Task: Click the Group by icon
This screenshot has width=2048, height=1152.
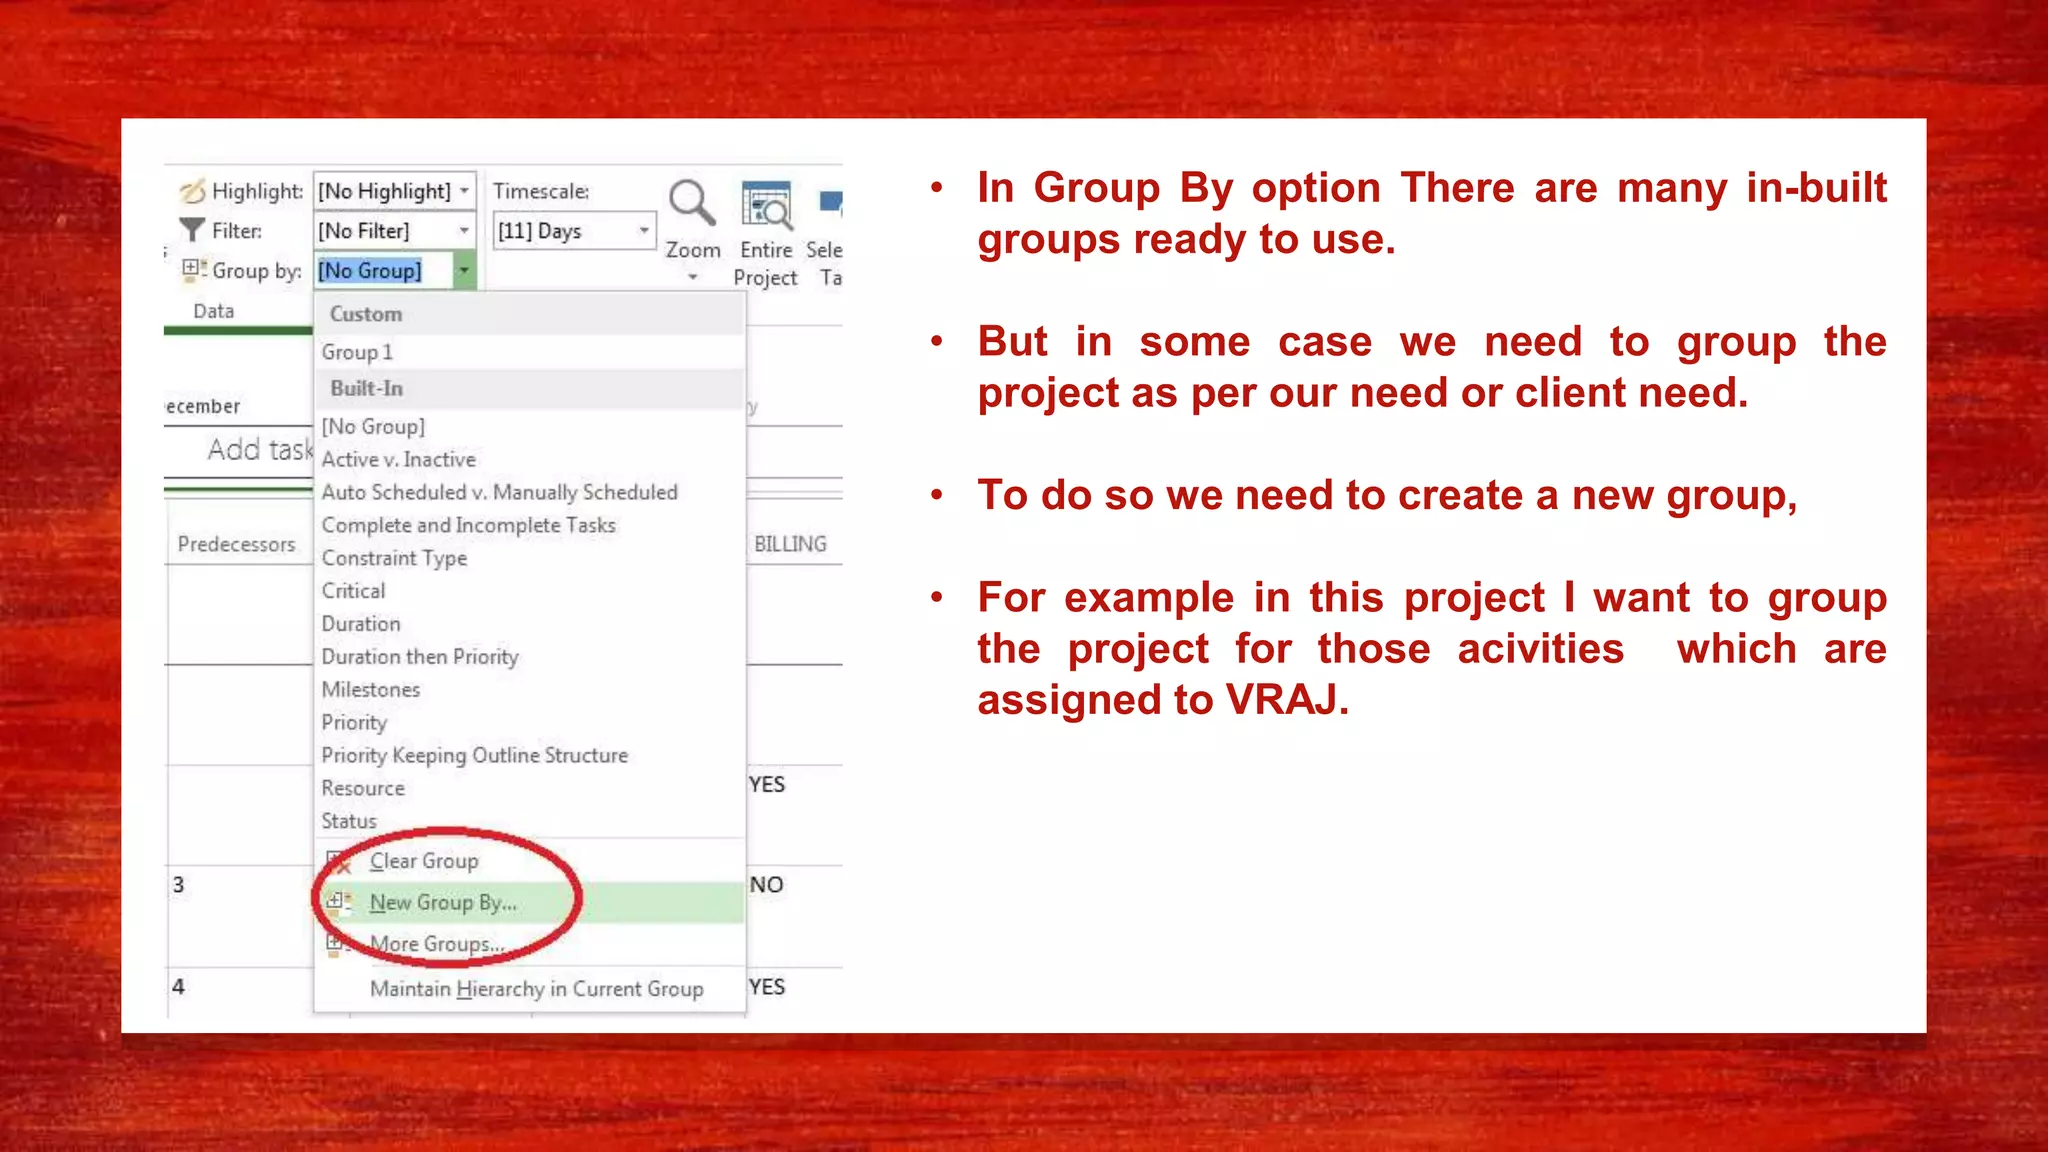Action: [194, 269]
